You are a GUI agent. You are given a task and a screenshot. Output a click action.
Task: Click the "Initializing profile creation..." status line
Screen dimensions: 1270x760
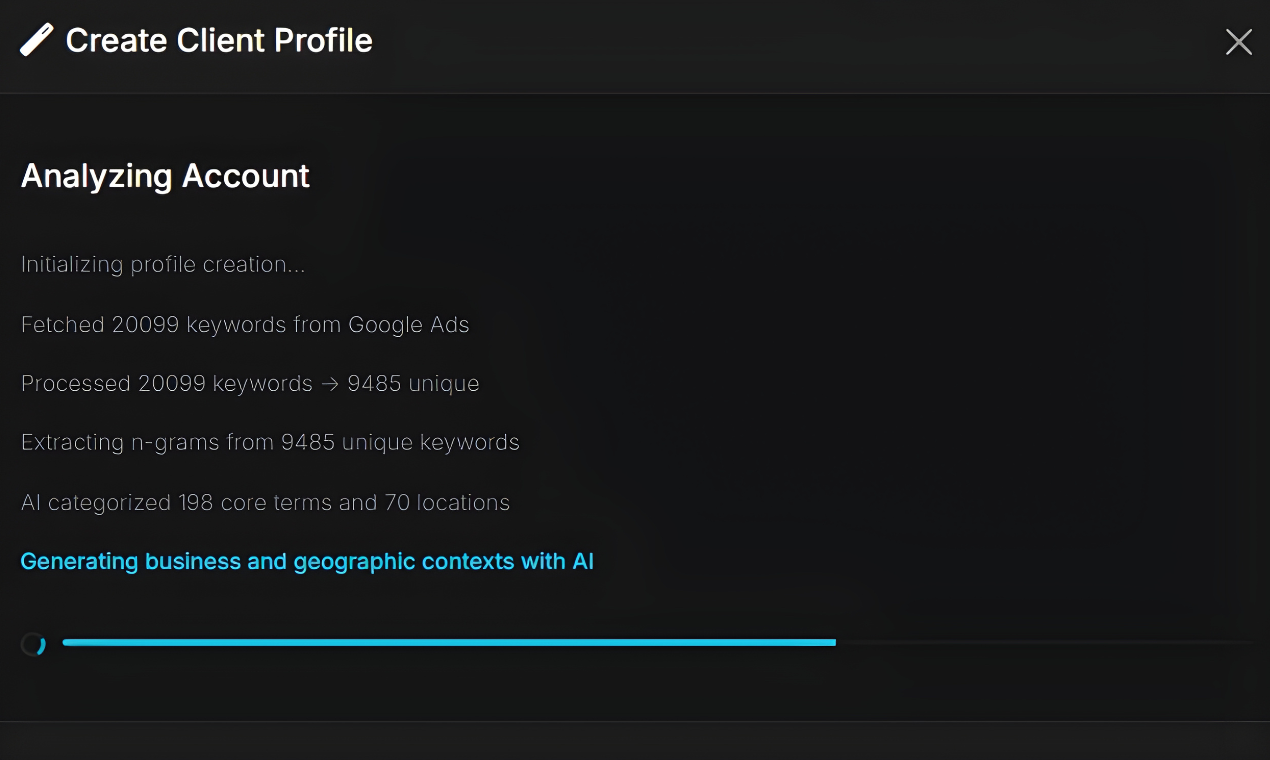163,265
